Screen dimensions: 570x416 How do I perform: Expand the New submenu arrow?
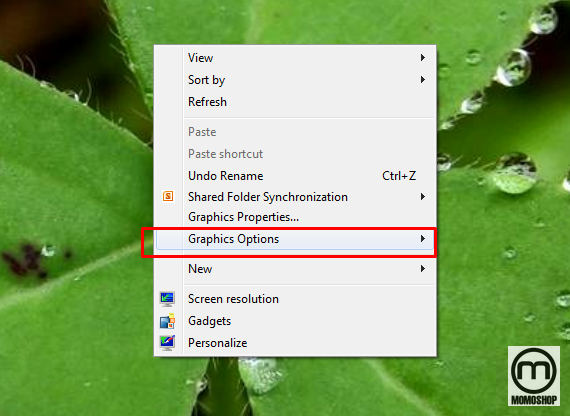point(422,268)
